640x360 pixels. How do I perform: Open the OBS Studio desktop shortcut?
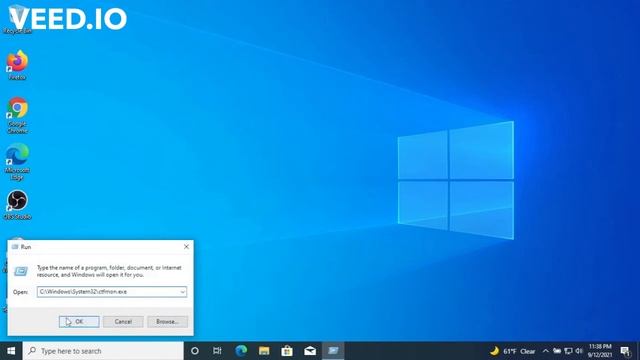pos(17,205)
